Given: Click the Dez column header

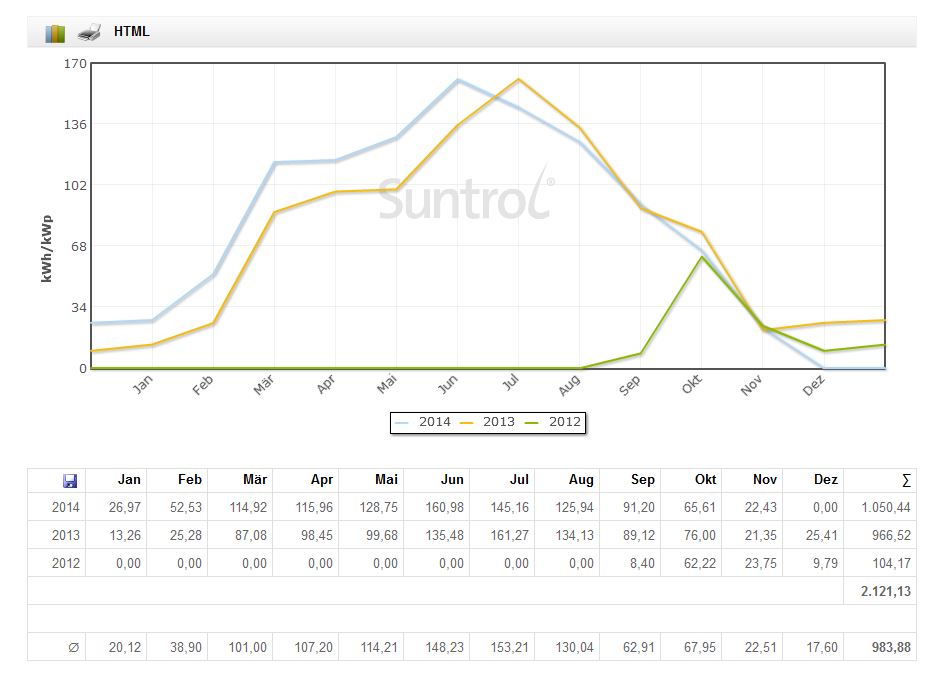Looking at the screenshot, I should (x=825, y=480).
